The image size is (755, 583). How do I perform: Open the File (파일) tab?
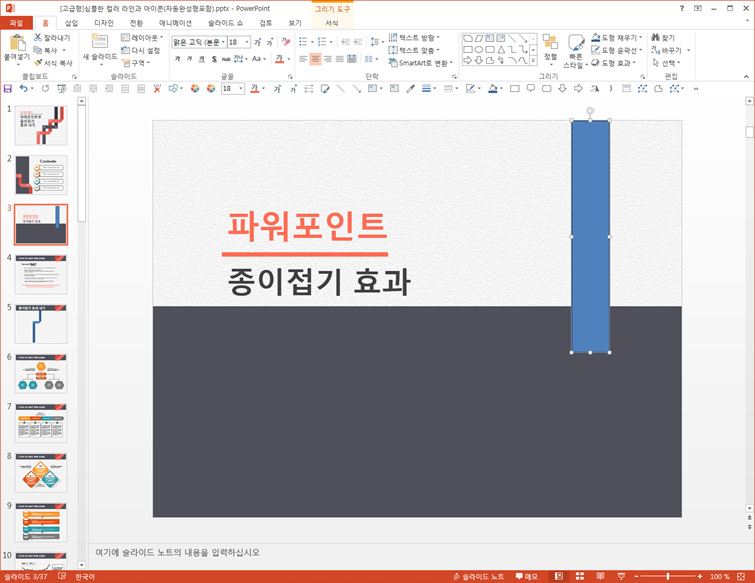point(16,23)
